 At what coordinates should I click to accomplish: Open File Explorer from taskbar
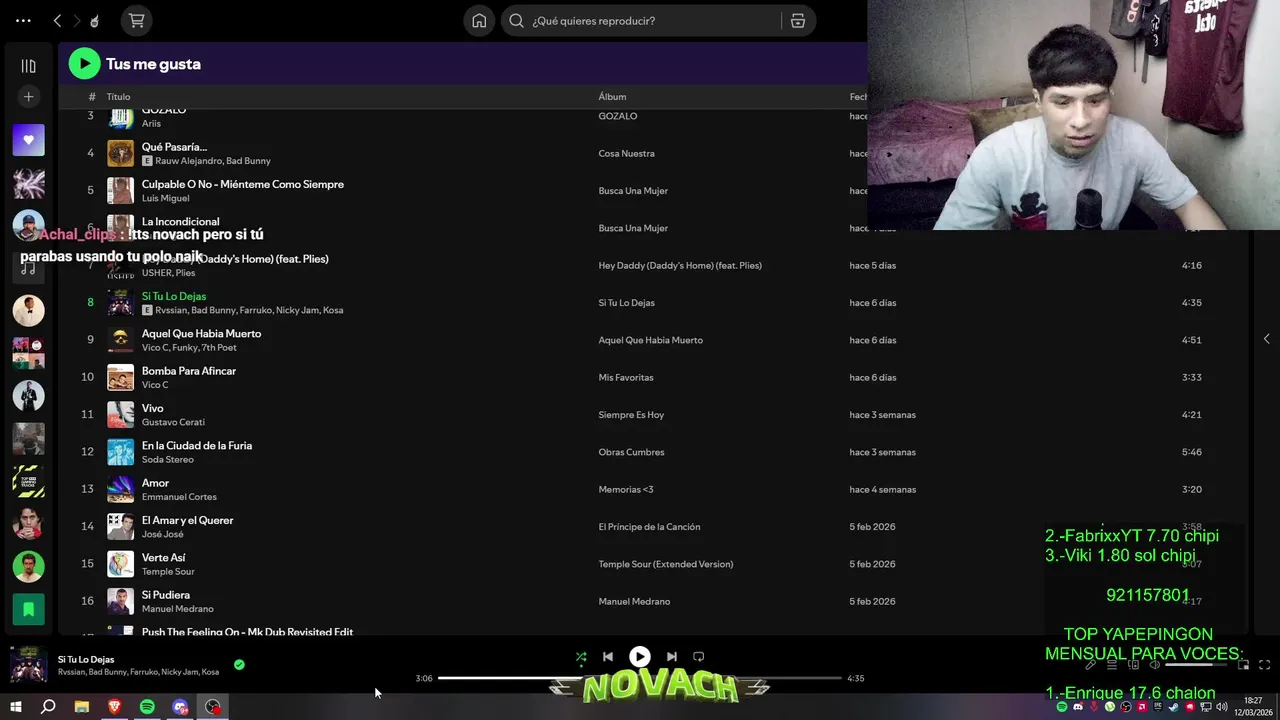[x=82, y=707]
